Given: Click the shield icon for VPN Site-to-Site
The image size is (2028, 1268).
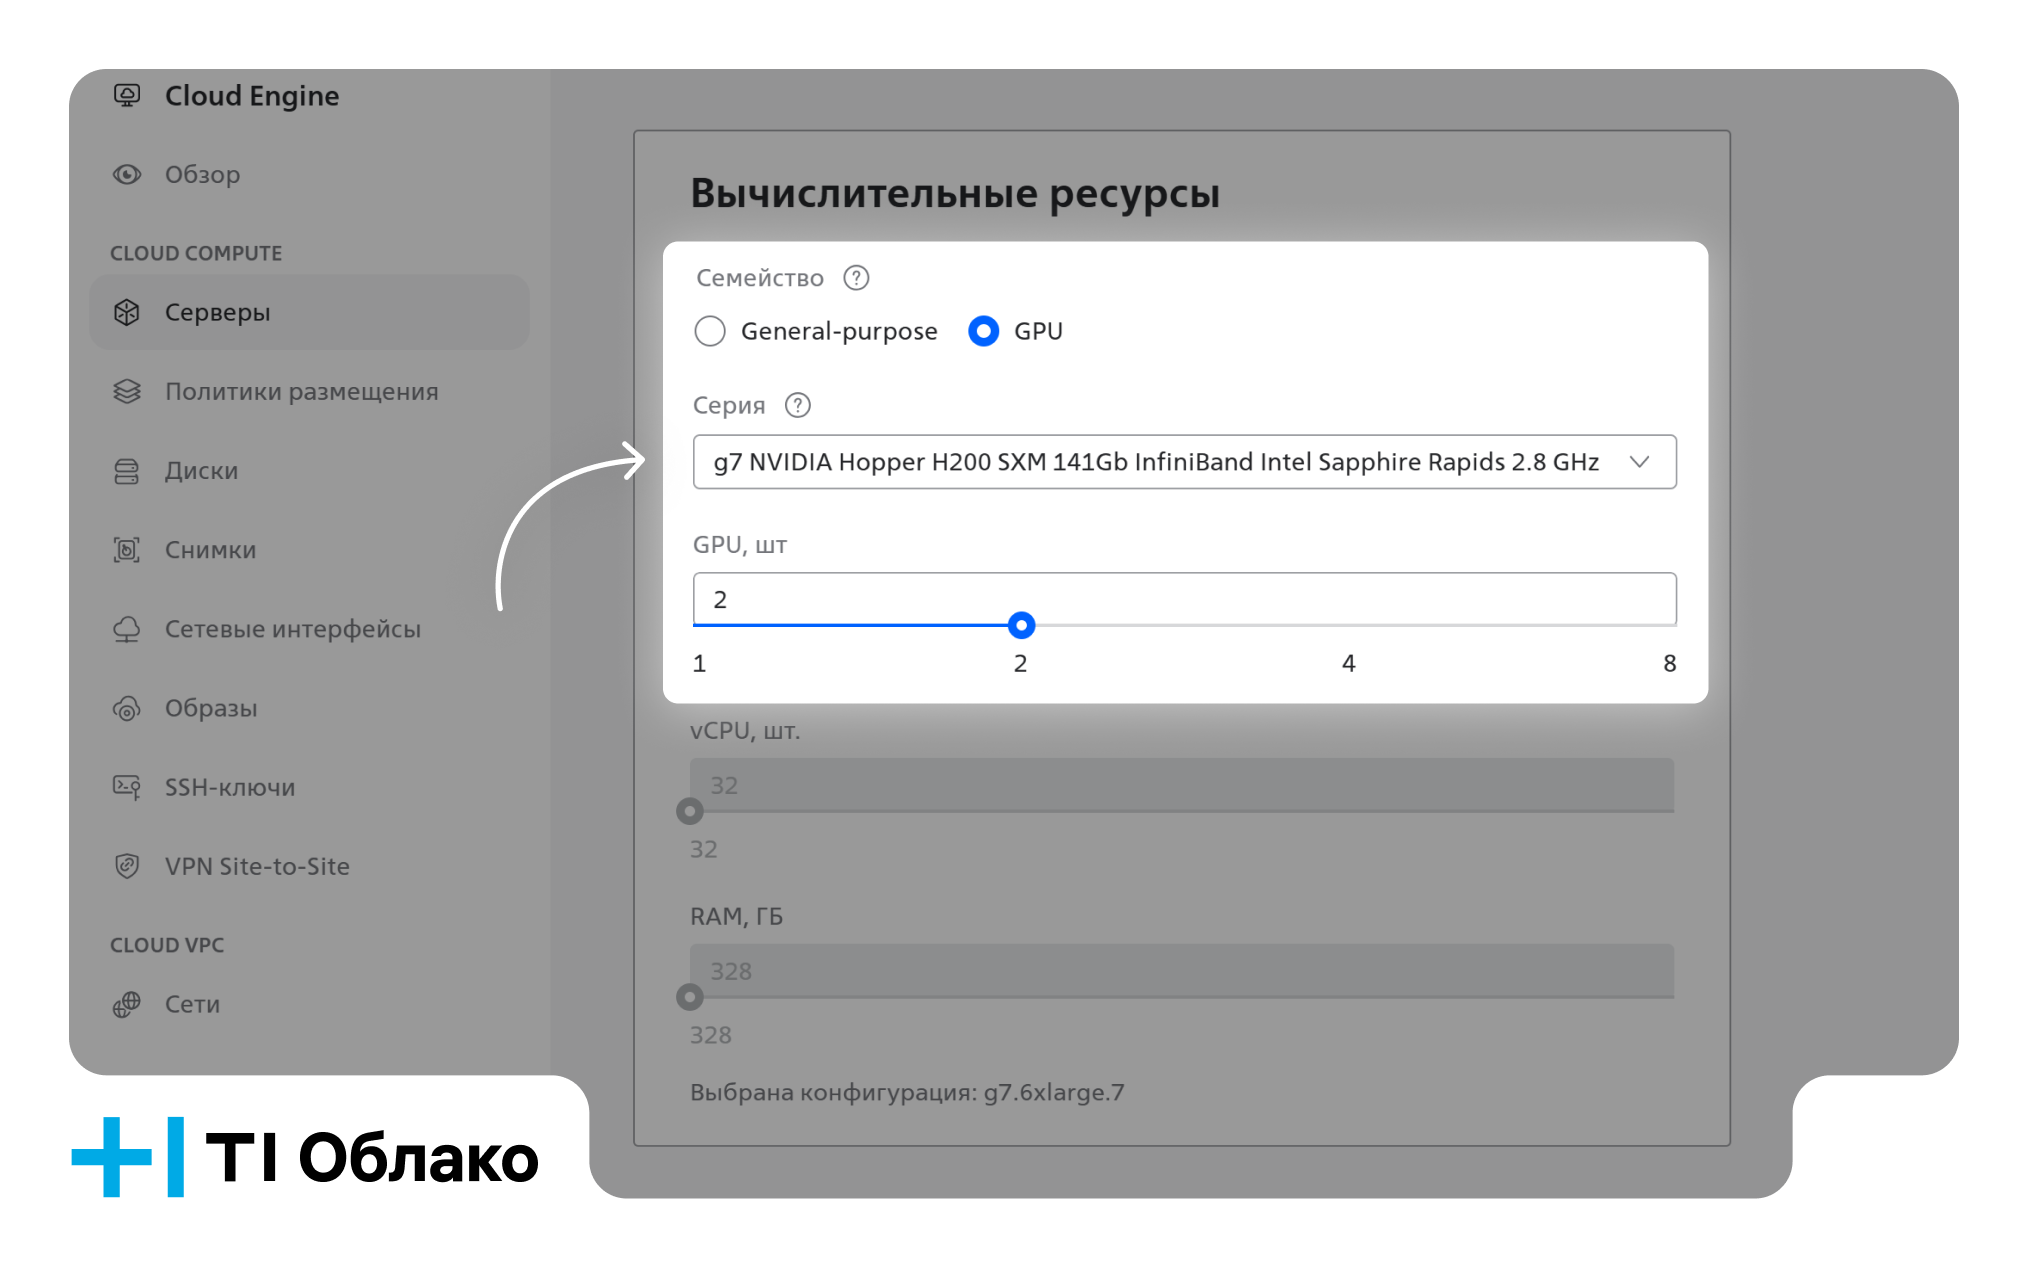Looking at the screenshot, I should (127, 866).
